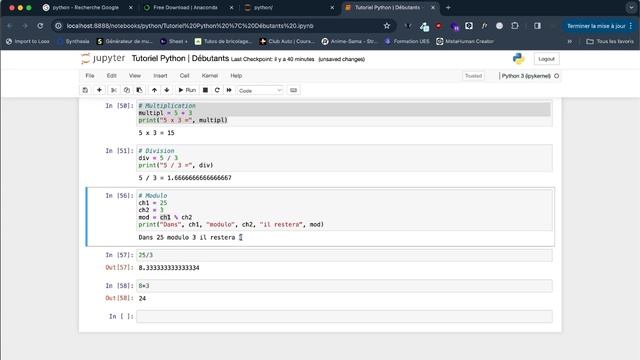Switch to the python/ tab

(263, 7)
